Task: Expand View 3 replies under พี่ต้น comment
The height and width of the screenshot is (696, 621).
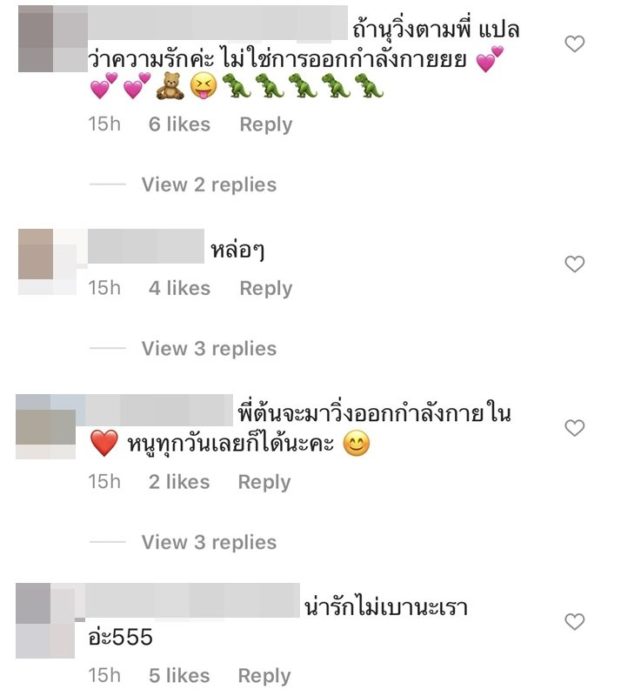Action: coord(209,542)
